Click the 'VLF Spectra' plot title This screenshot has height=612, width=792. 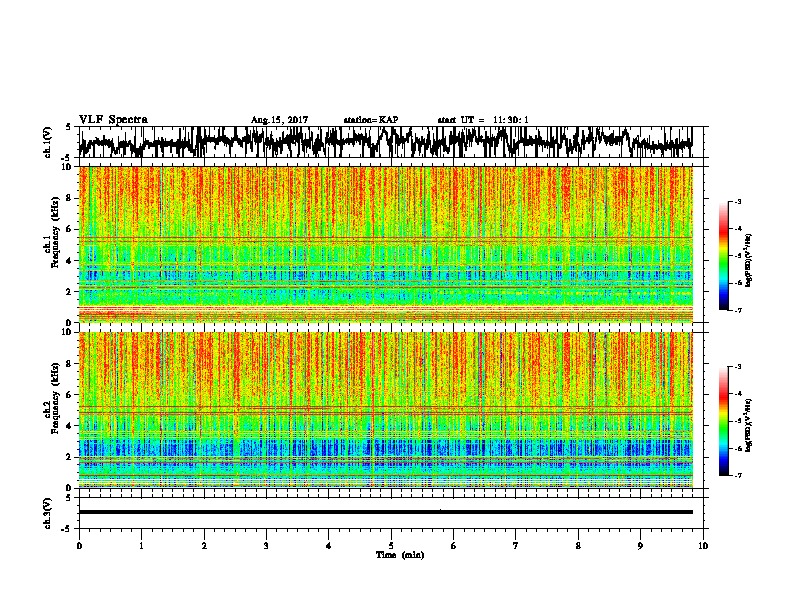(x=113, y=120)
